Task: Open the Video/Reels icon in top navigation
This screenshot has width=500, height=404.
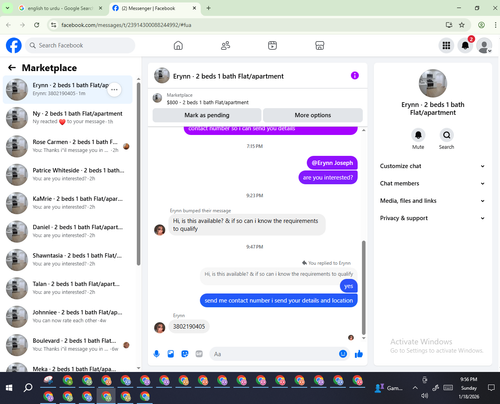Action: [x=272, y=45]
